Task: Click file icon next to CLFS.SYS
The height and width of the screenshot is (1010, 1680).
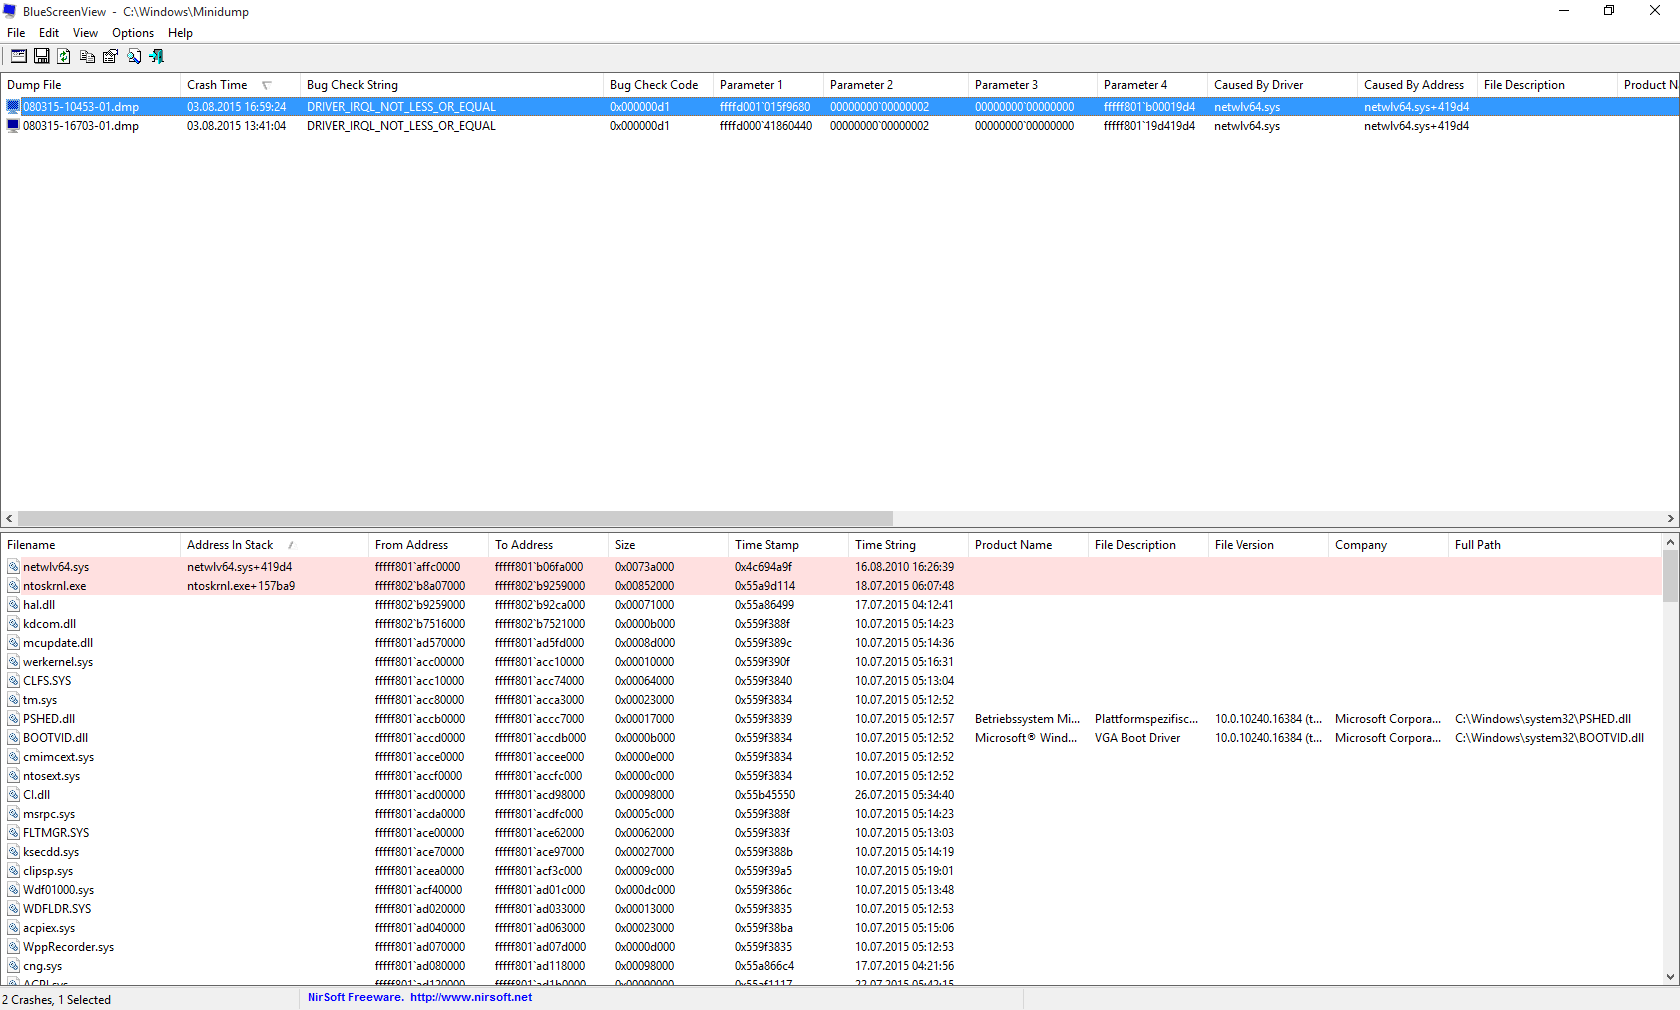Action: [x=14, y=681]
